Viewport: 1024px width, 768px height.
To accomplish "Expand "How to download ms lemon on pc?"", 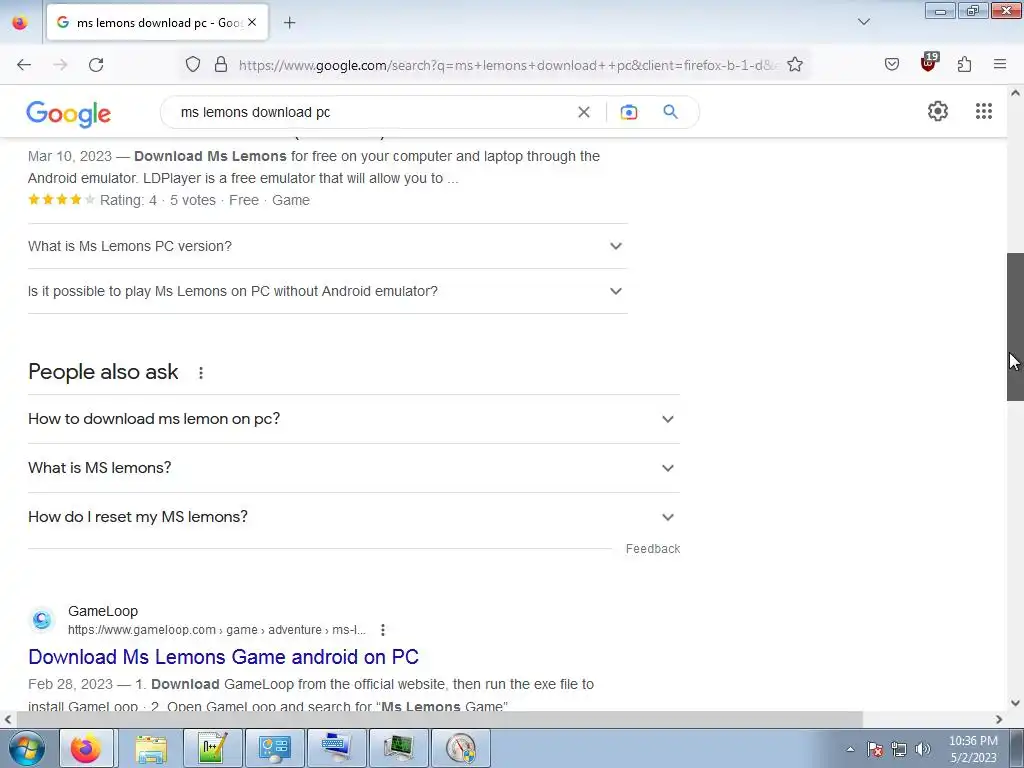I will point(353,419).
